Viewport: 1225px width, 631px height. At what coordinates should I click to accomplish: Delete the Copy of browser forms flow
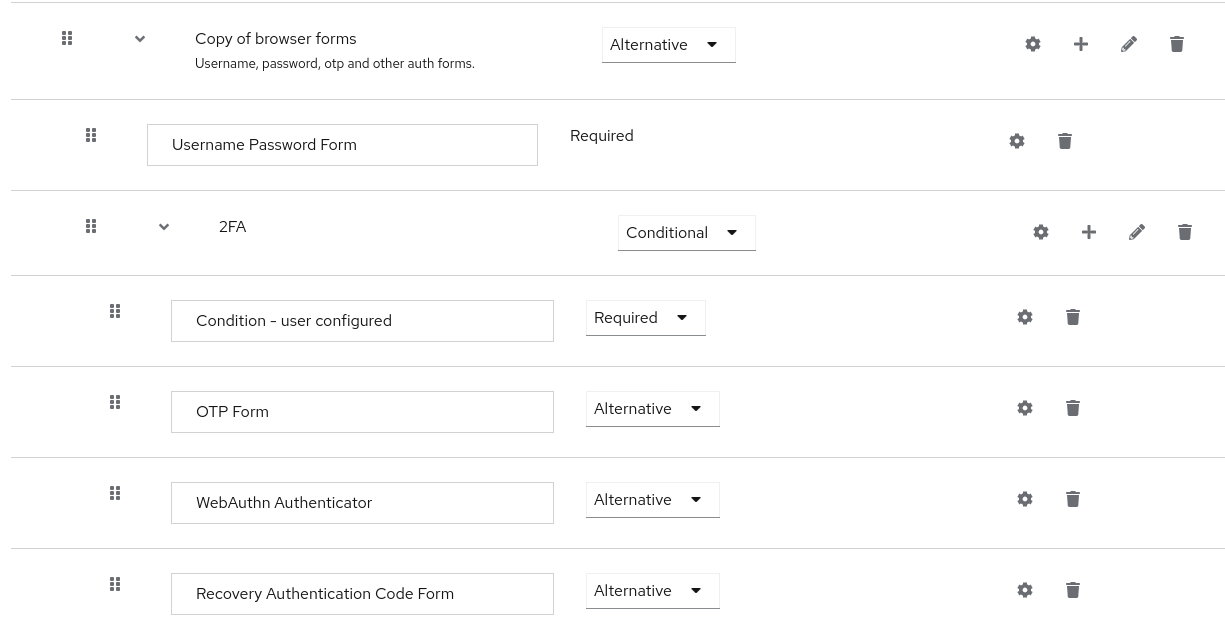(x=1177, y=44)
